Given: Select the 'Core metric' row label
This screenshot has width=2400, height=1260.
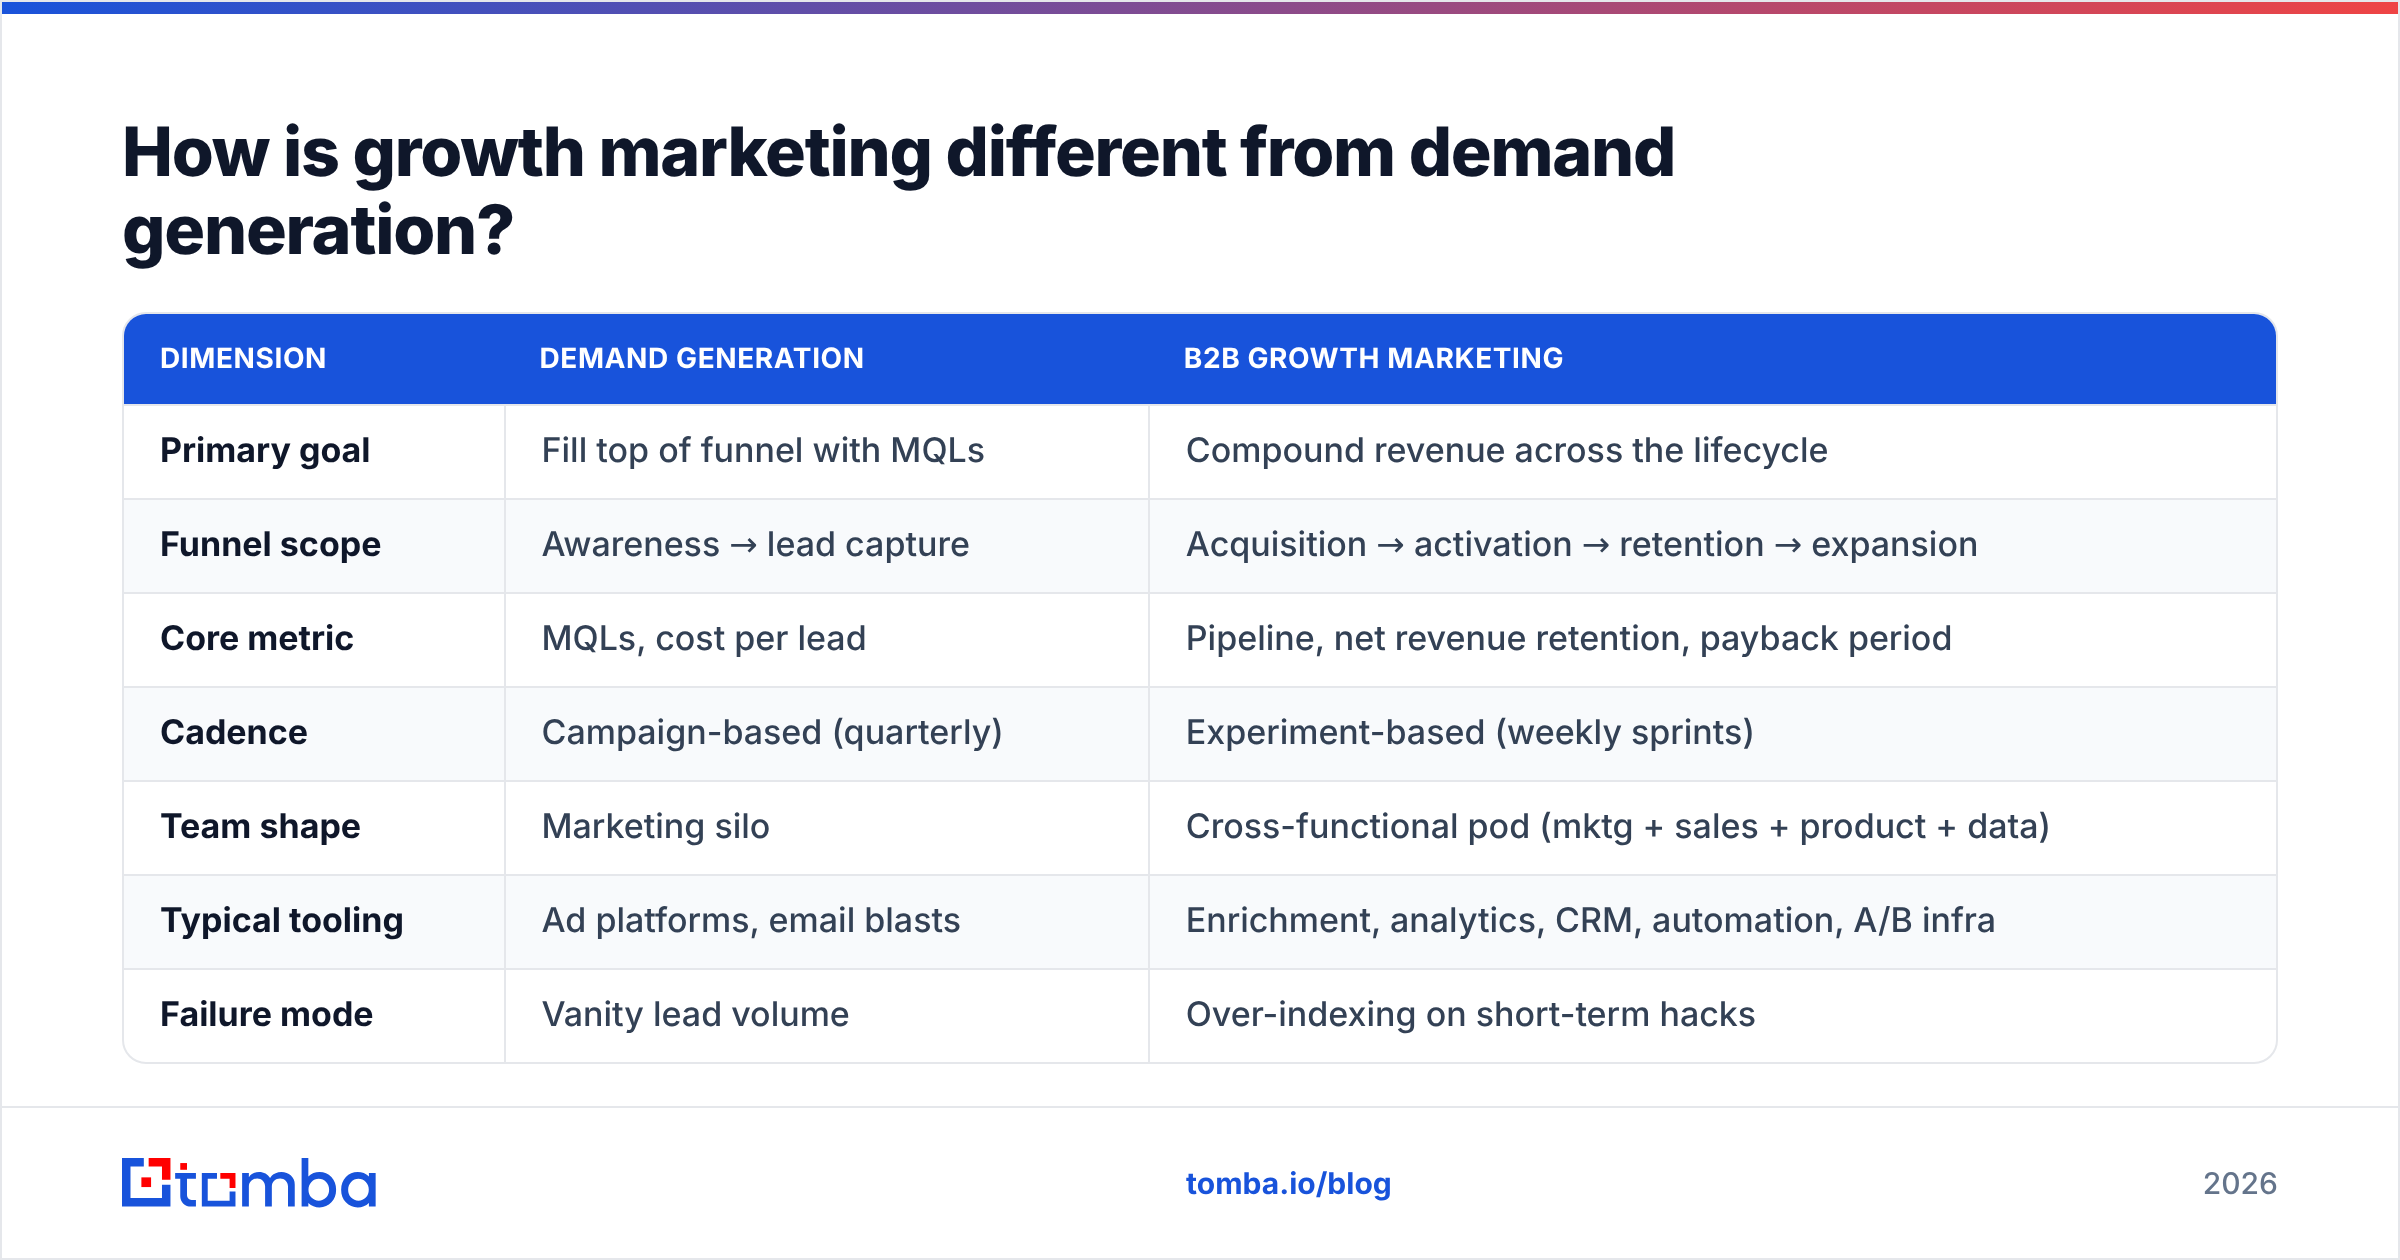Looking at the screenshot, I should pos(257,639).
